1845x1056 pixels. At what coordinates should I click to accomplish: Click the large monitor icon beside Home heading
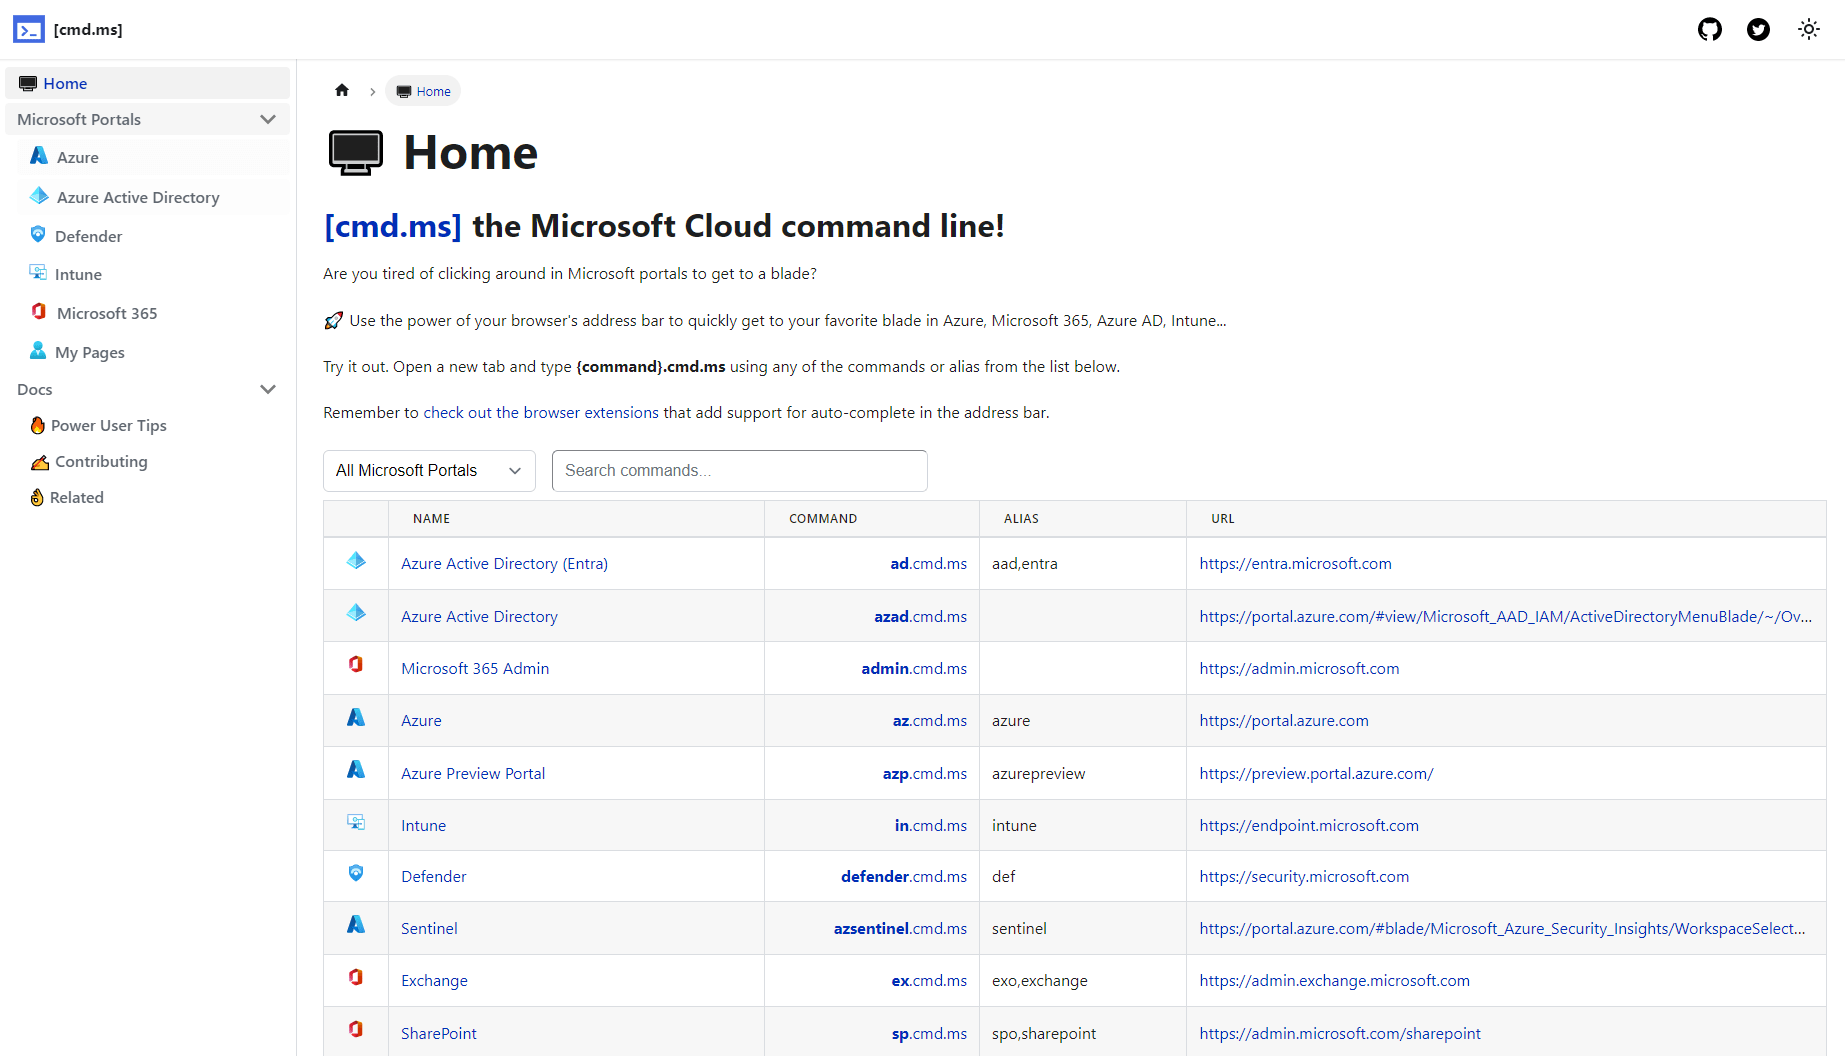[355, 153]
